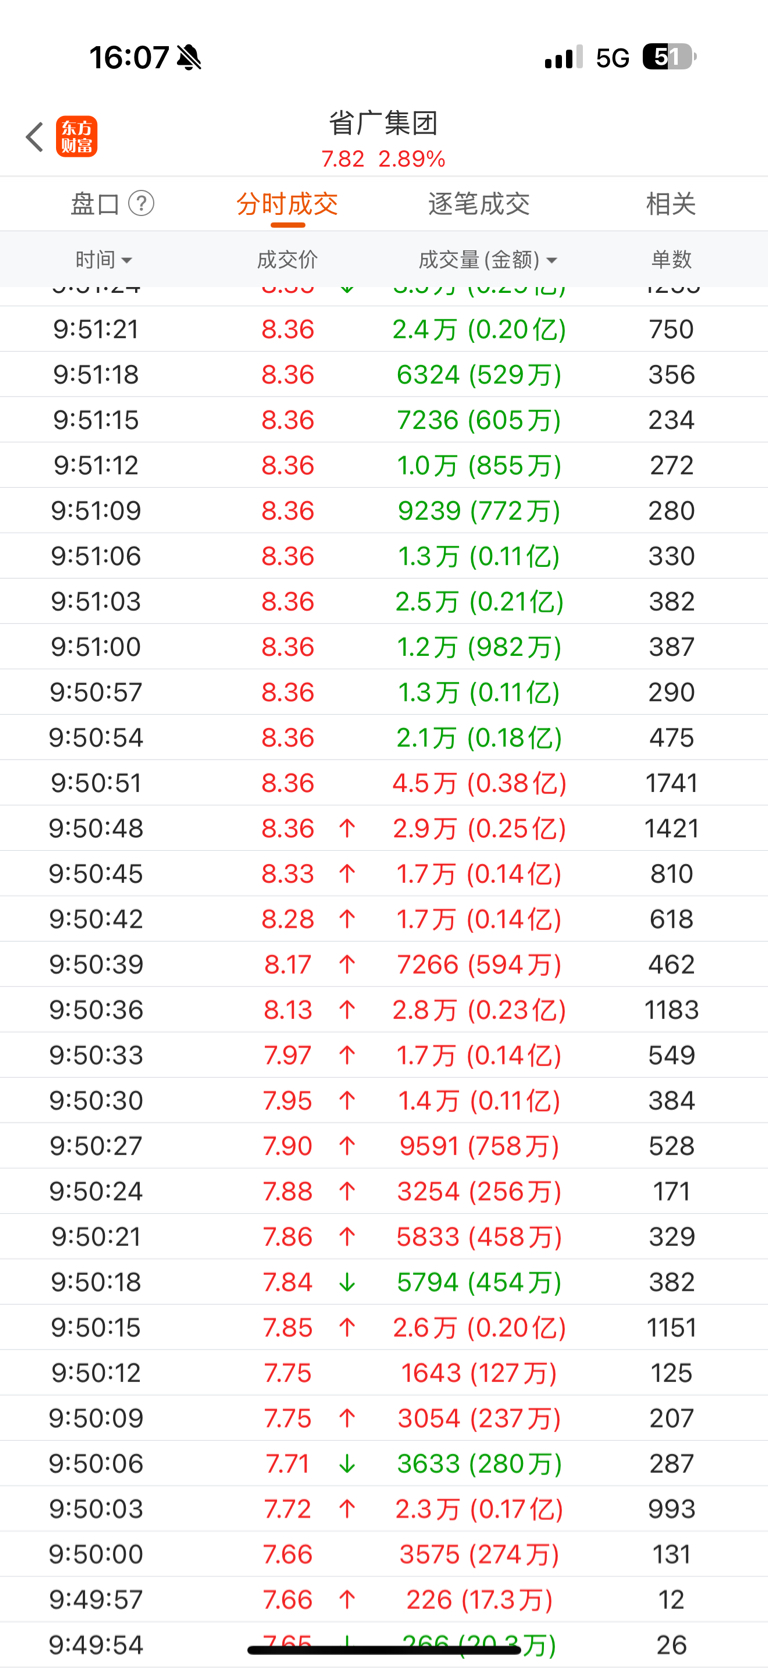768x1669 pixels.
Task: Select the 9:51:21 trade row
Action: coord(384,329)
